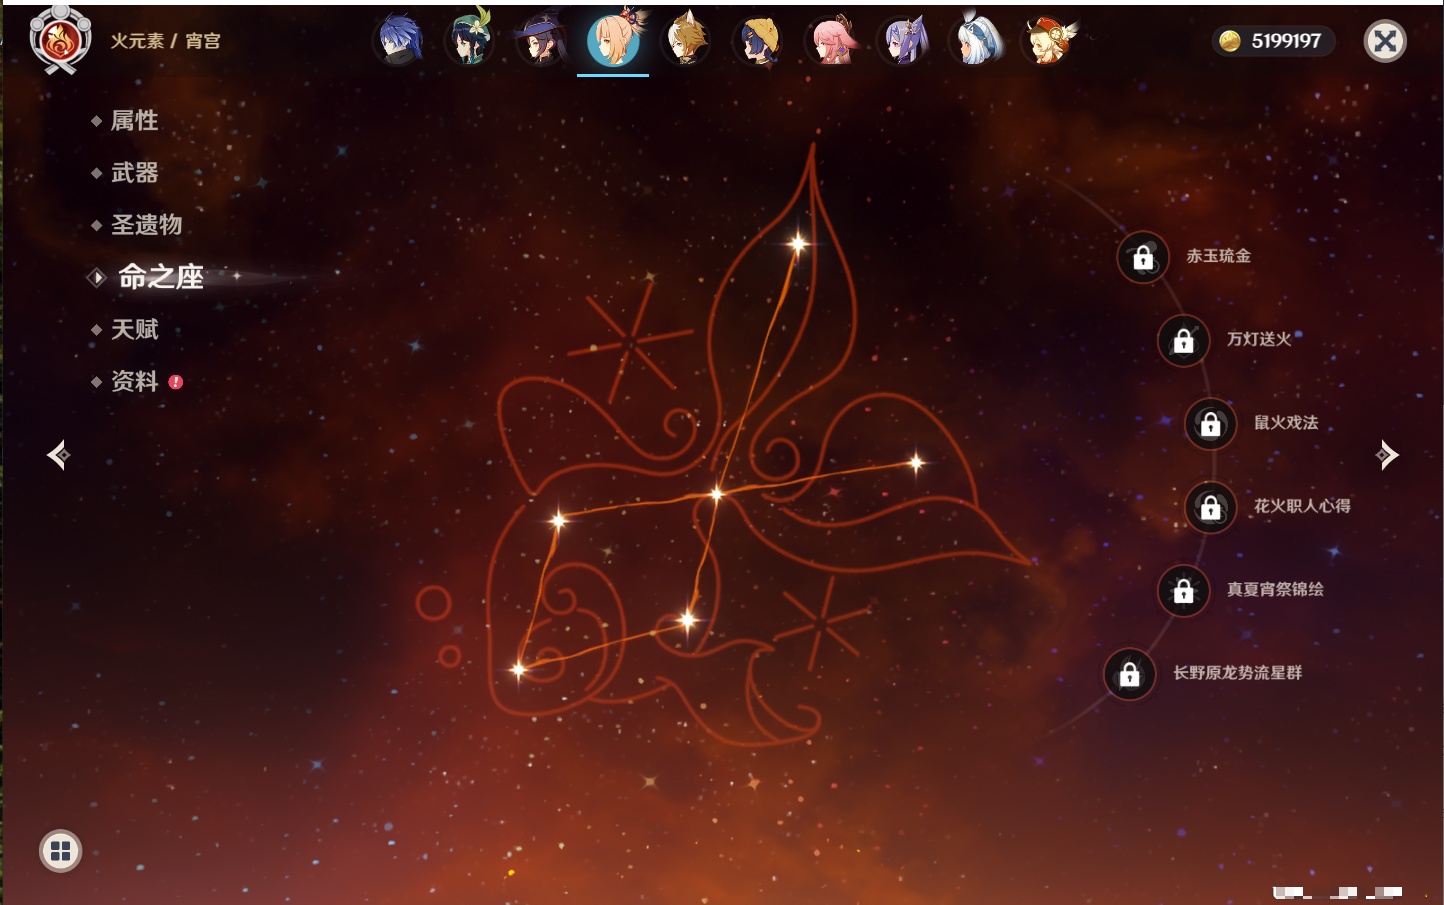The height and width of the screenshot is (905, 1444).
Task: Switch to Venti's character portrait
Action: pyautogui.click(x=469, y=42)
